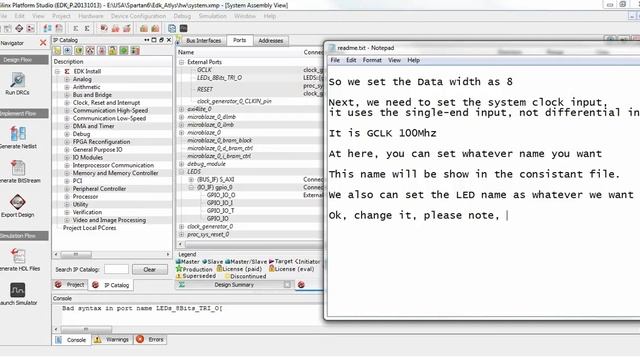This screenshot has height=360, width=640.
Task: Open the Design Summary tab
Action: tap(234, 284)
